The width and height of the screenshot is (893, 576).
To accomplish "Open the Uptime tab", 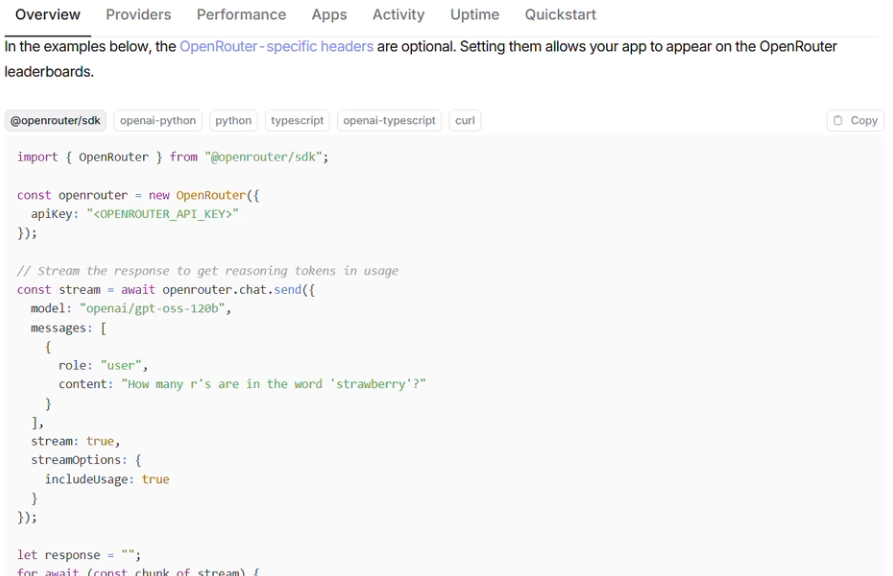I will 475,15.
